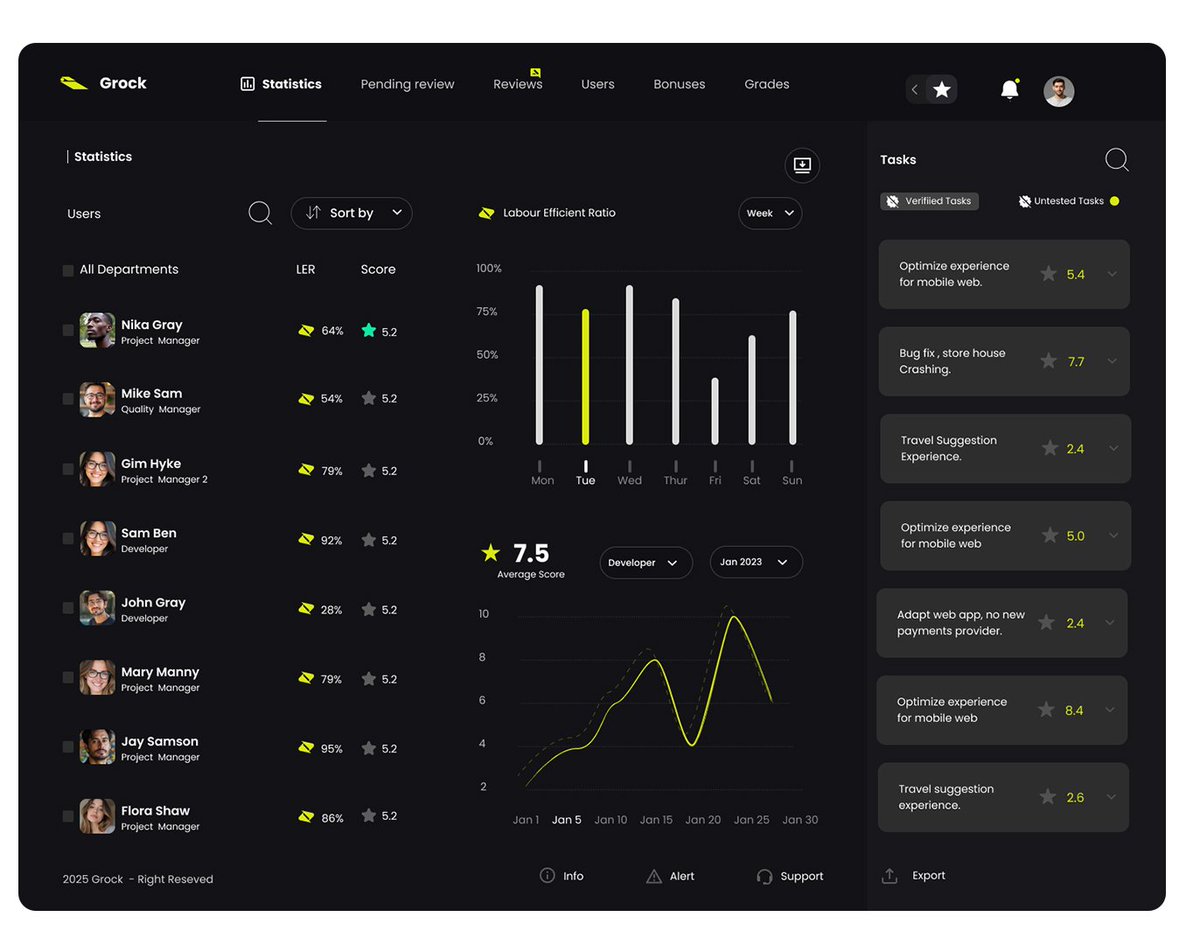Click the Grock logo icon
The width and height of the screenshot is (1200, 945).
[x=74, y=84]
